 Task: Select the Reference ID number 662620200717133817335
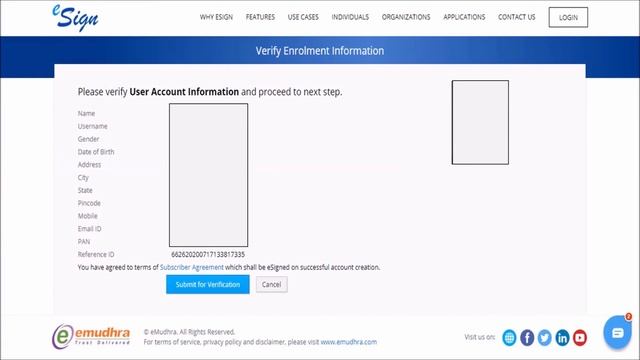point(208,254)
